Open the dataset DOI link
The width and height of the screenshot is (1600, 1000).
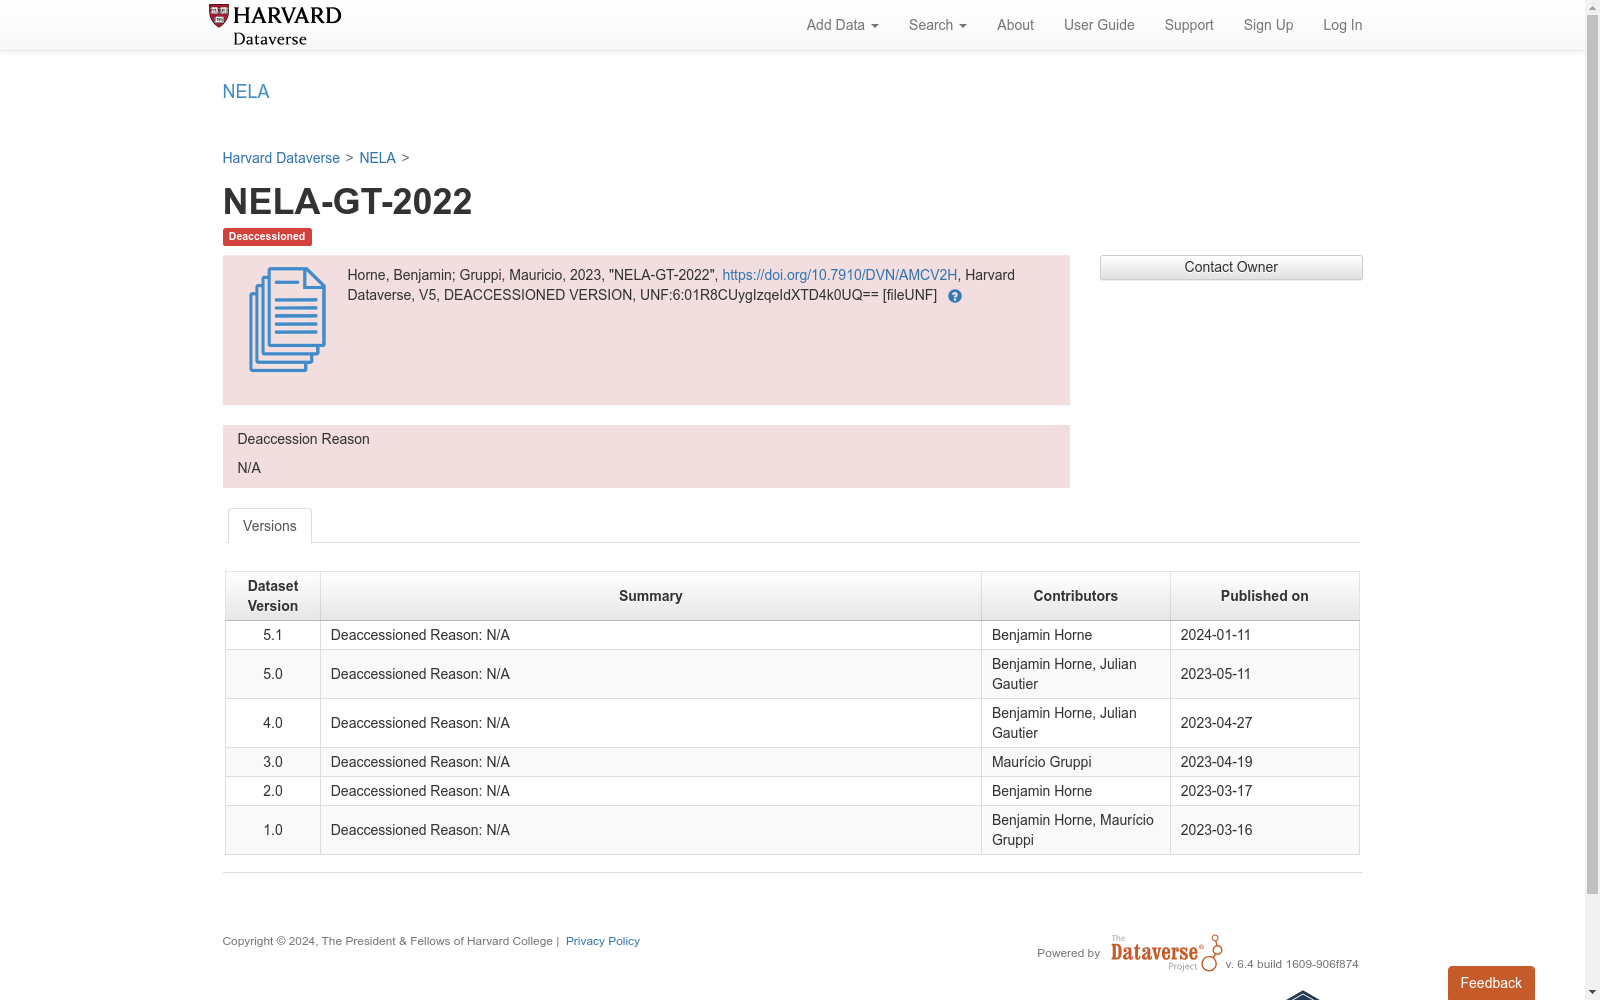tap(840, 275)
